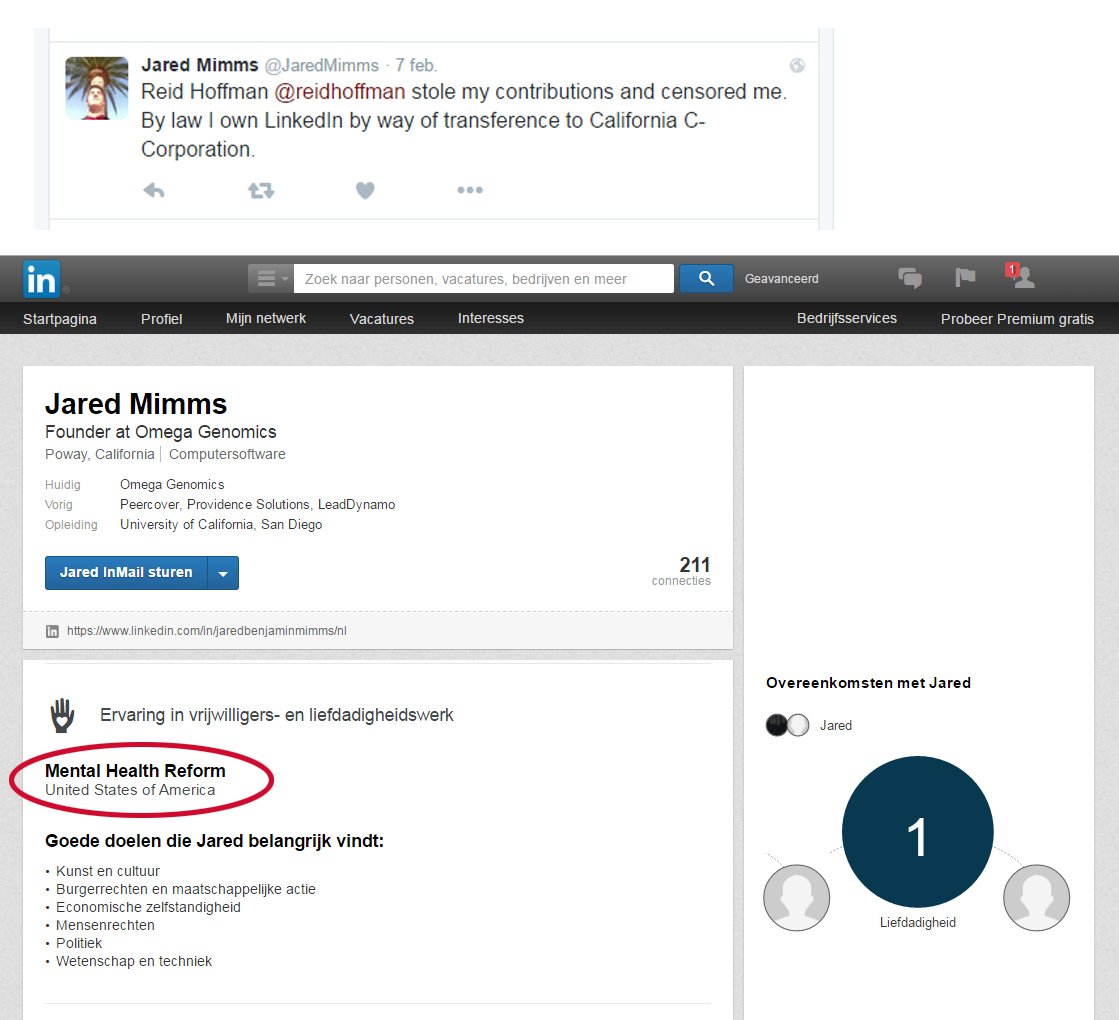Click the Geavanceerd search link
The width and height of the screenshot is (1119, 1020).
click(x=781, y=279)
